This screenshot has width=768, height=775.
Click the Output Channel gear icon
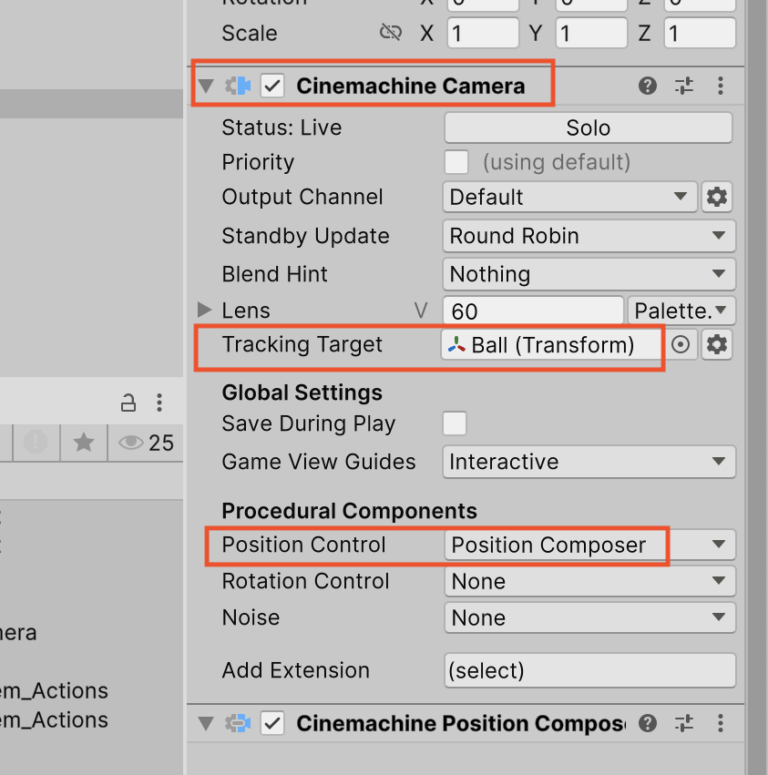(717, 197)
